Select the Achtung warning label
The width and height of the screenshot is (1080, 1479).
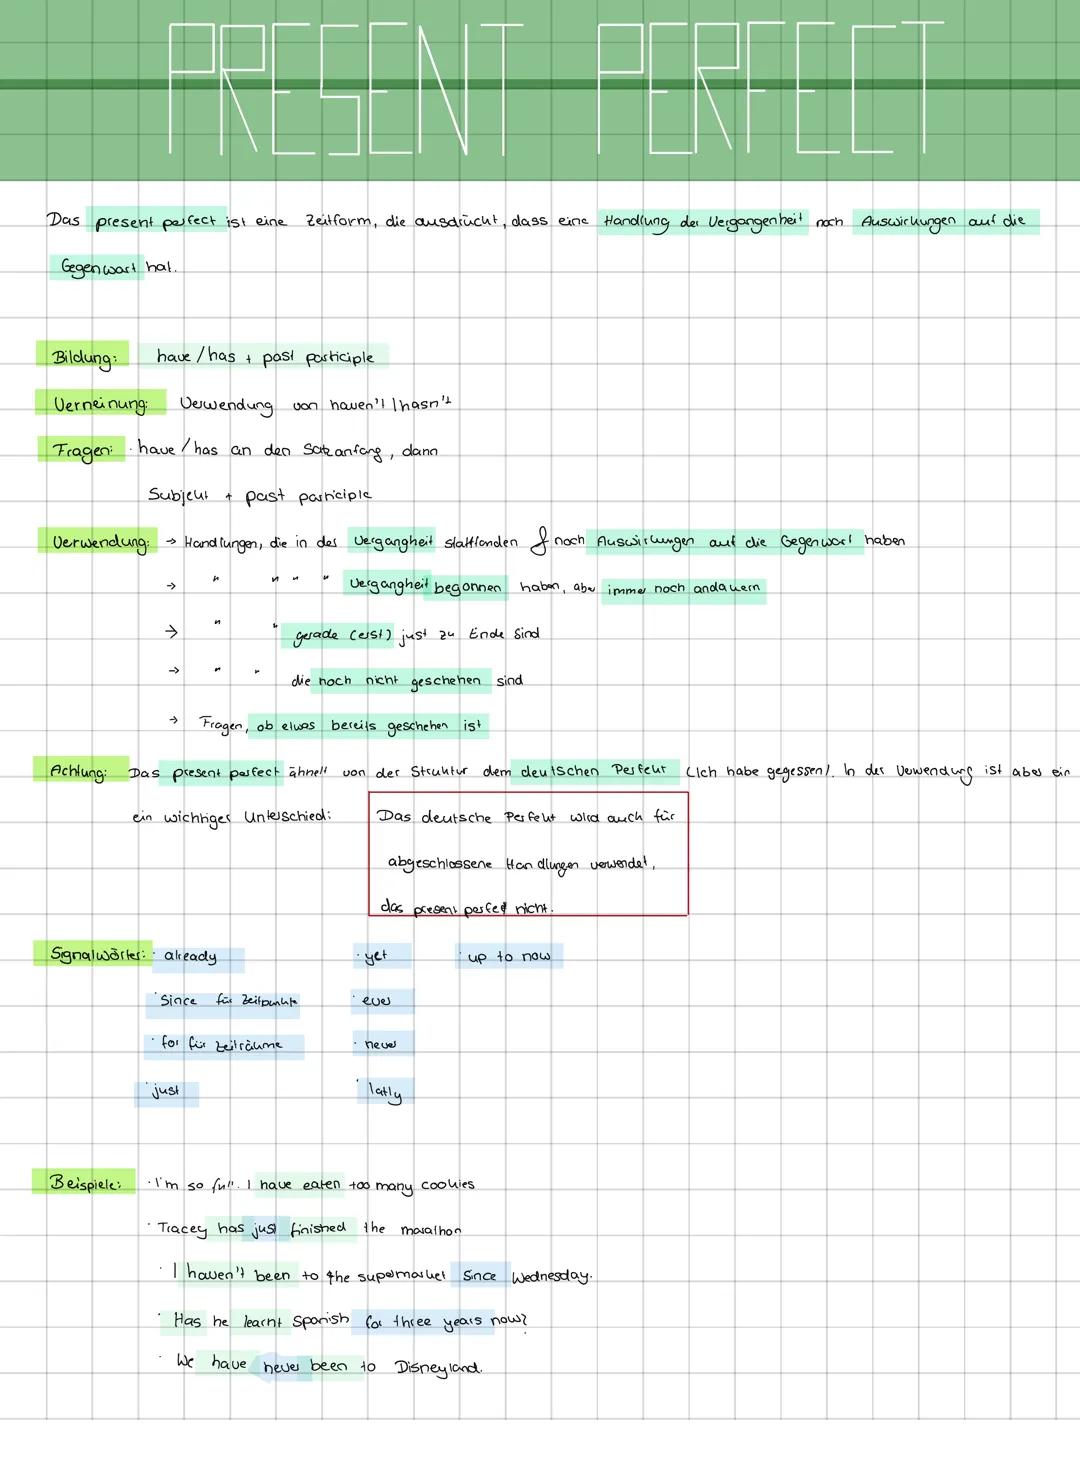(79, 771)
